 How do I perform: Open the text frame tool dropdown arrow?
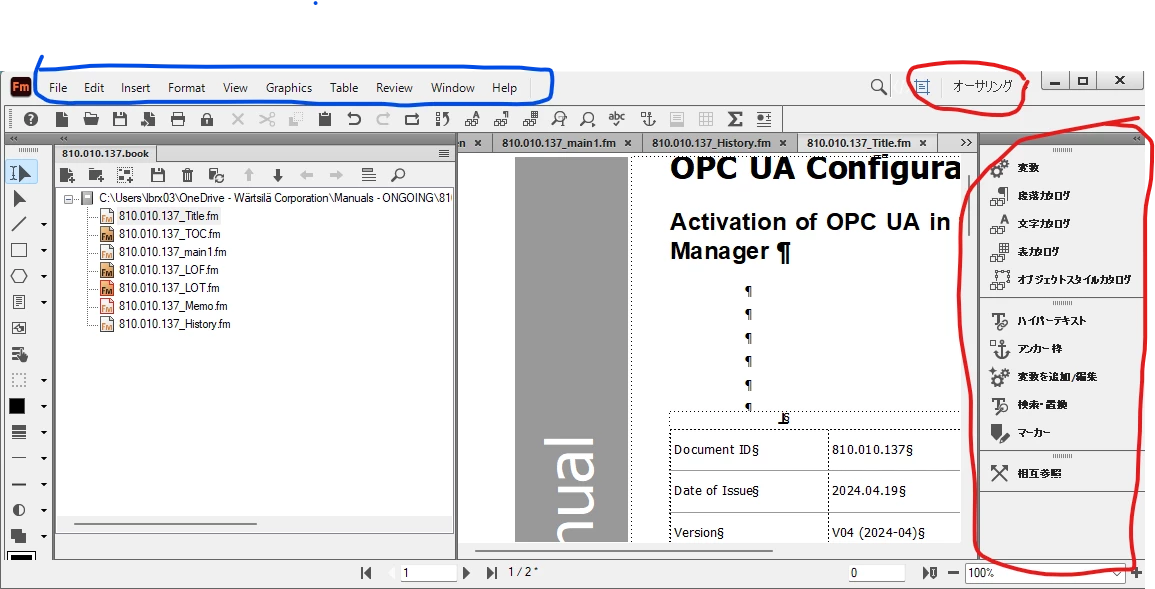[x=43, y=302]
